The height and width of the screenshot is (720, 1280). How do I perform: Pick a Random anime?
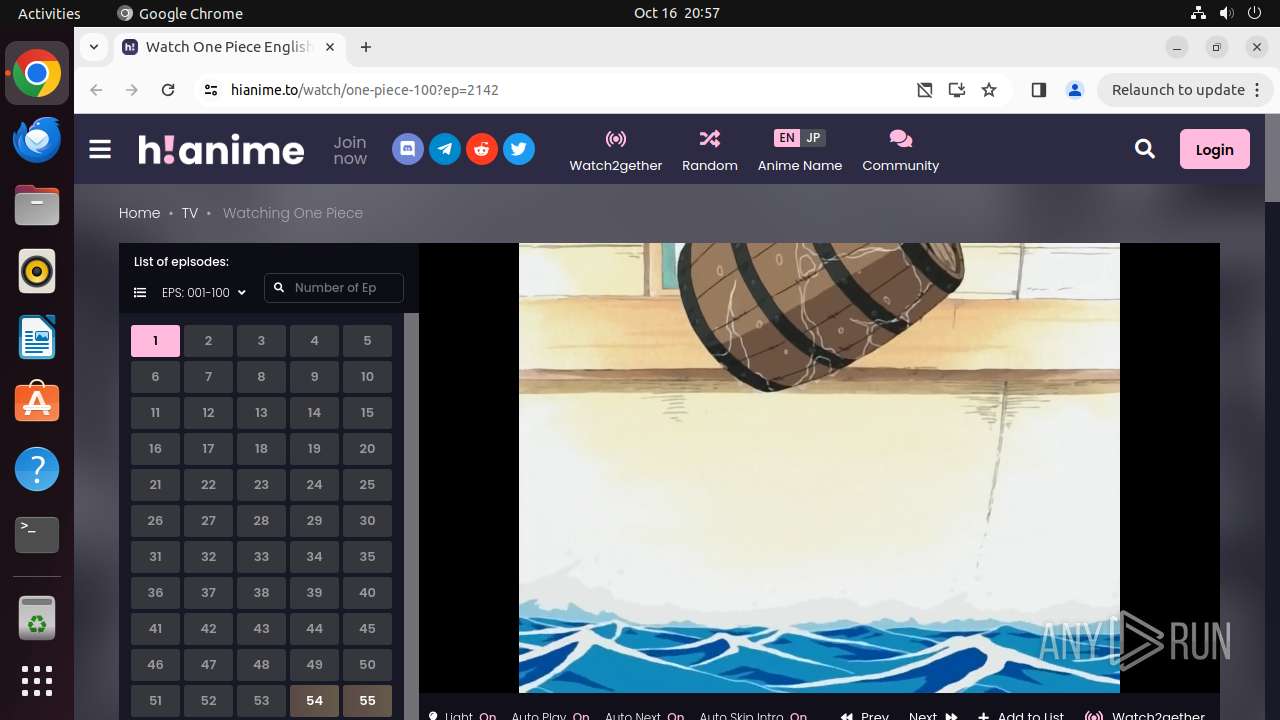710,150
